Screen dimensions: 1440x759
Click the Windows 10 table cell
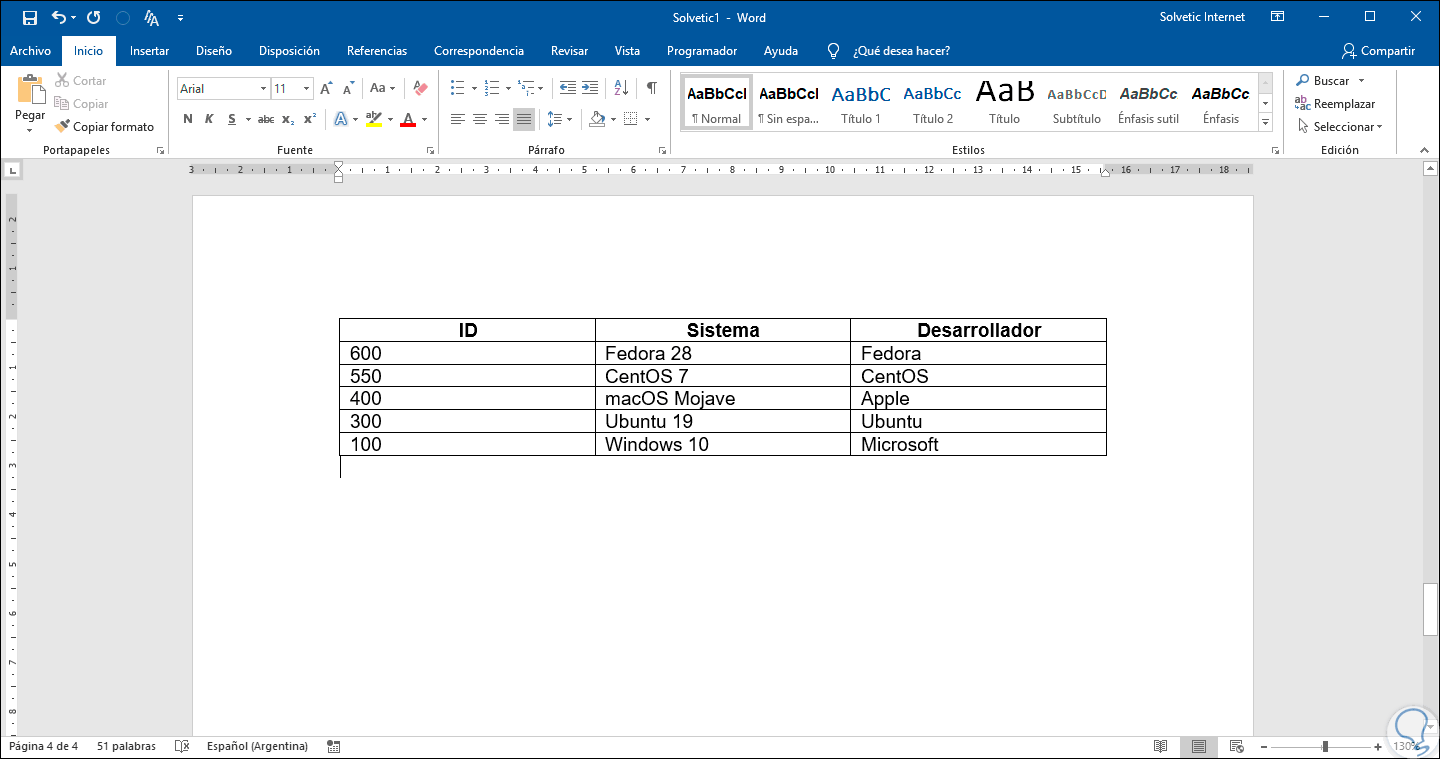[723, 445]
